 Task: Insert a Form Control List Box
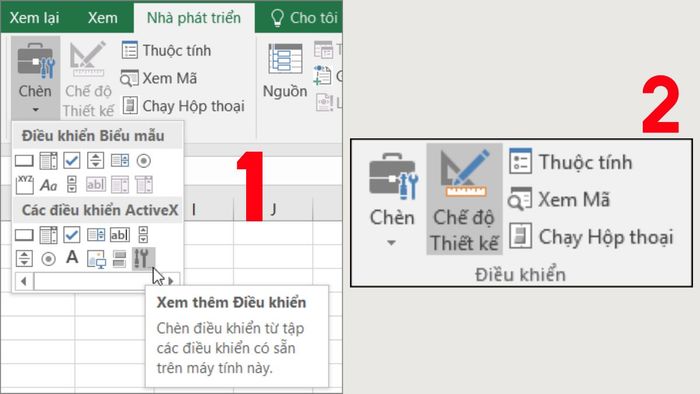tap(120, 161)
